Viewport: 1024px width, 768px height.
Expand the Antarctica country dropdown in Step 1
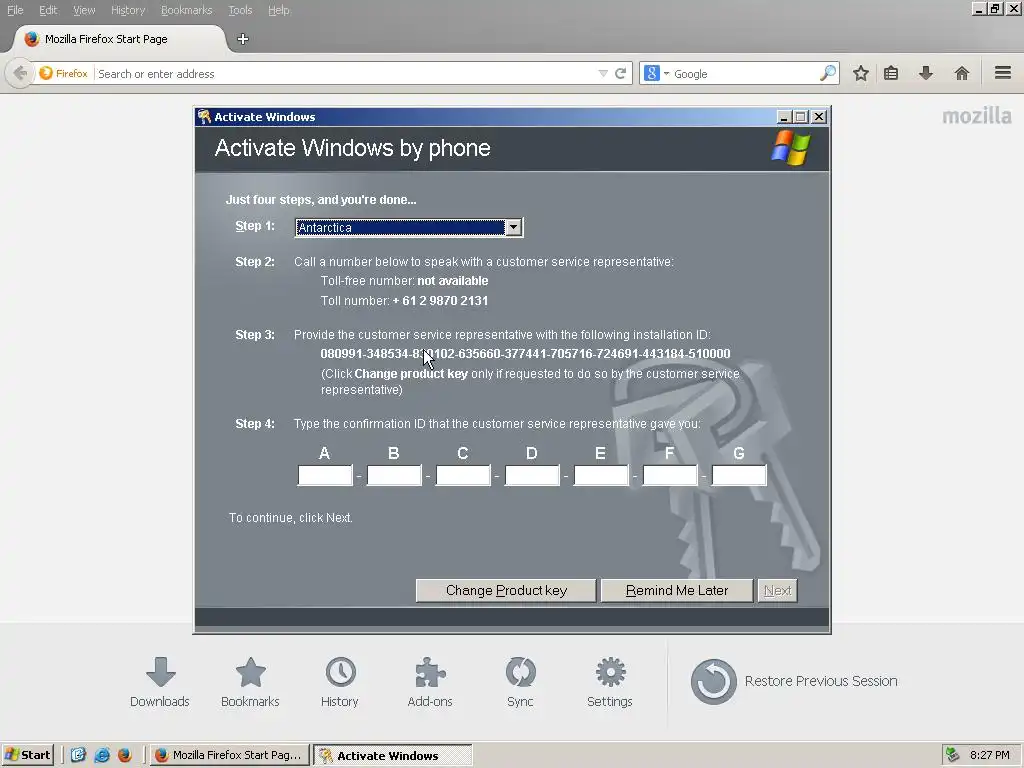pyautogui.click(x=513, y=227)
